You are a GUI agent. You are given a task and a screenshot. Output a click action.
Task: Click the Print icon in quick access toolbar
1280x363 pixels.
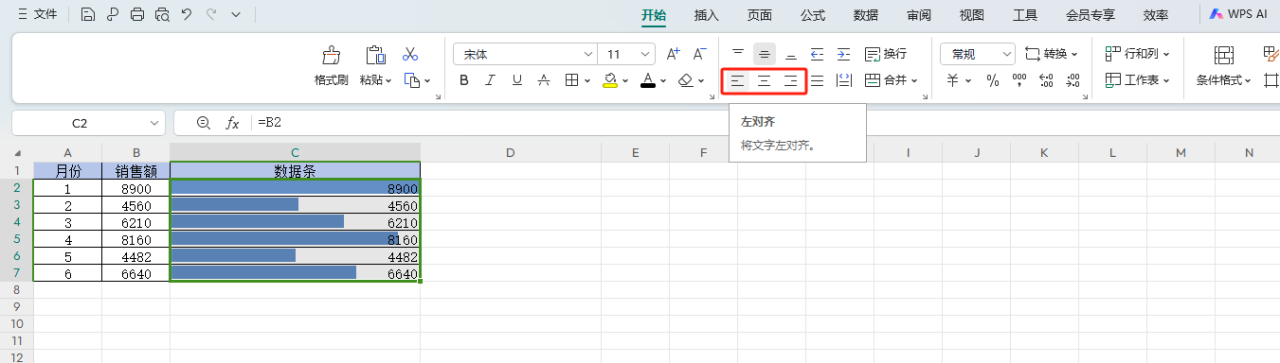pyautogui.click(x=137, y=14)
